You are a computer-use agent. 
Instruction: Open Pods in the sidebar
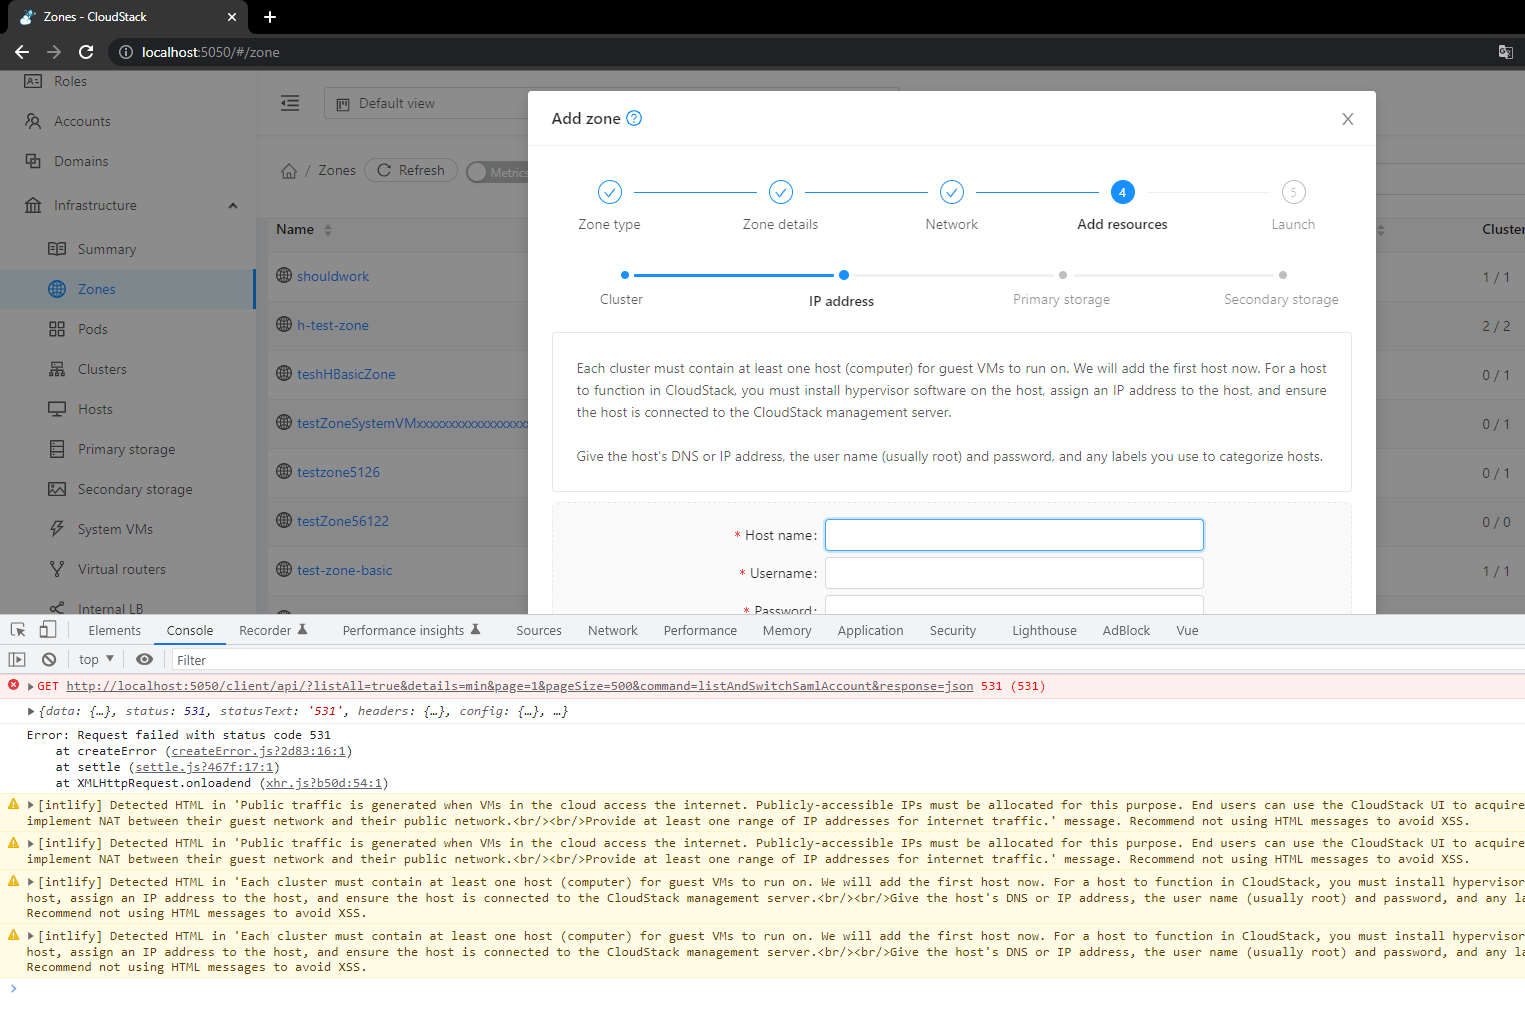[93, 329]
